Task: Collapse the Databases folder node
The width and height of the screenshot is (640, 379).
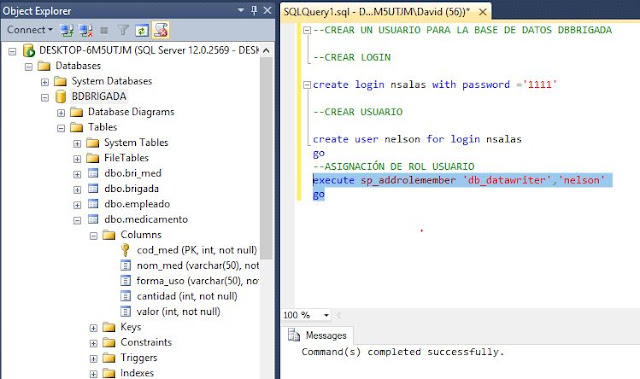Action: click(x=29, y=66)
